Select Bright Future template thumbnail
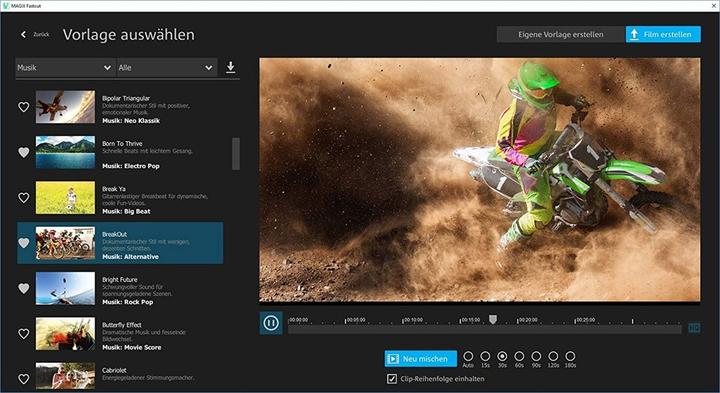The width and height of the screenshot is (720, 393). tap(65, 288)
